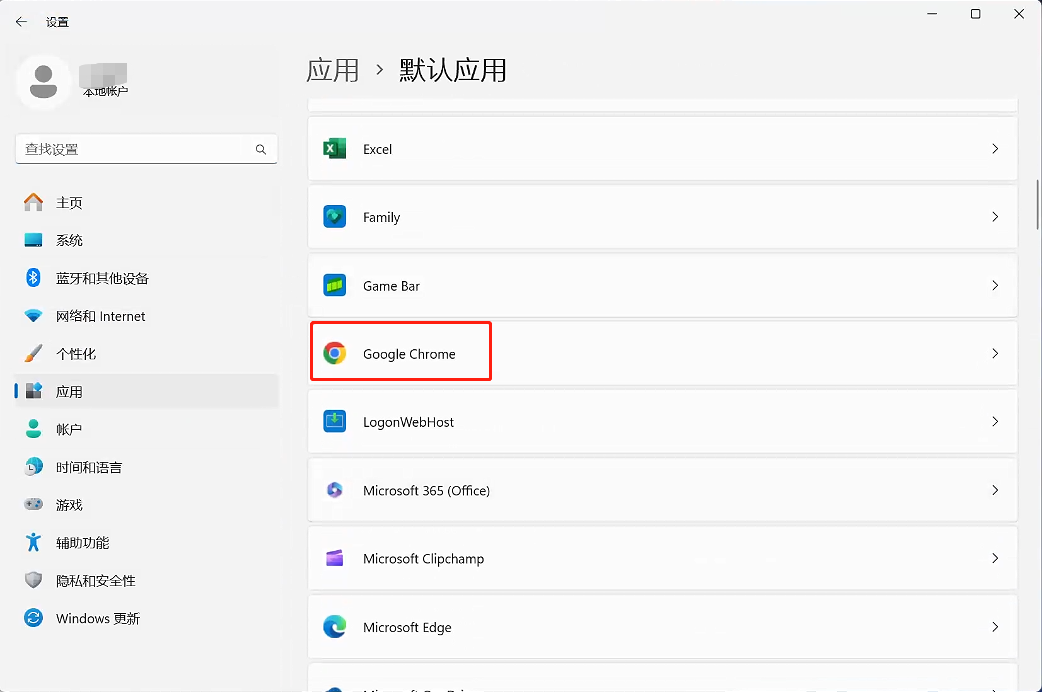The image size is (1042, 692).
Task: Select 隐私和安全性 in the sidebar
Action: 146,580
